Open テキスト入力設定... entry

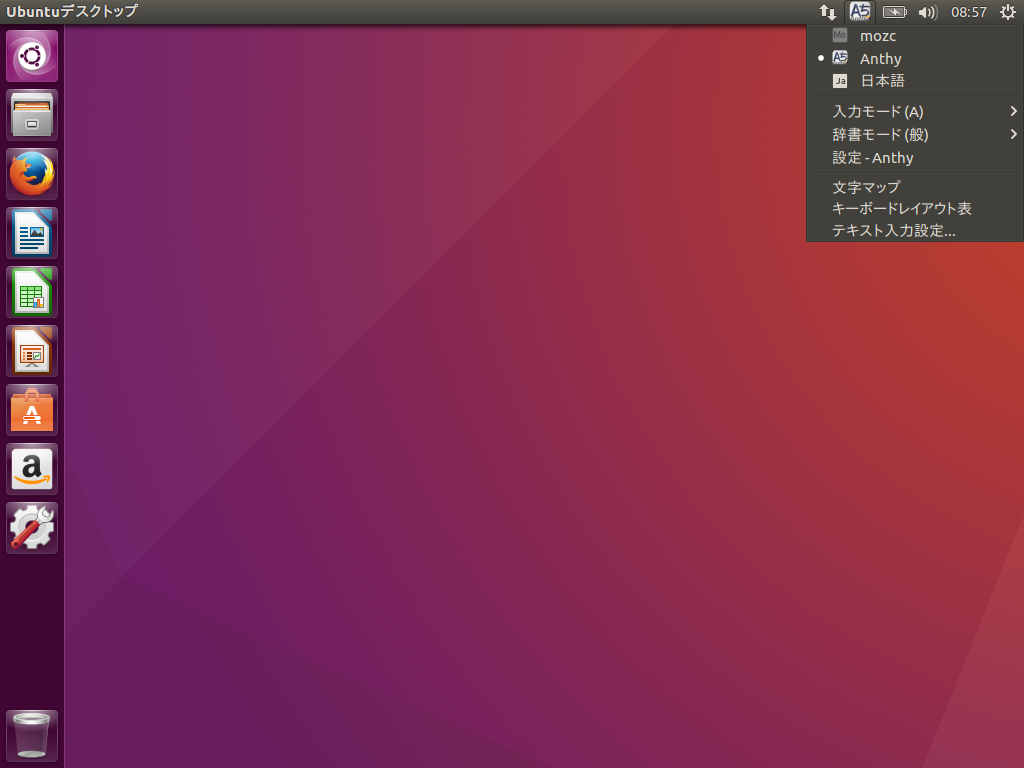pos(893,231)
